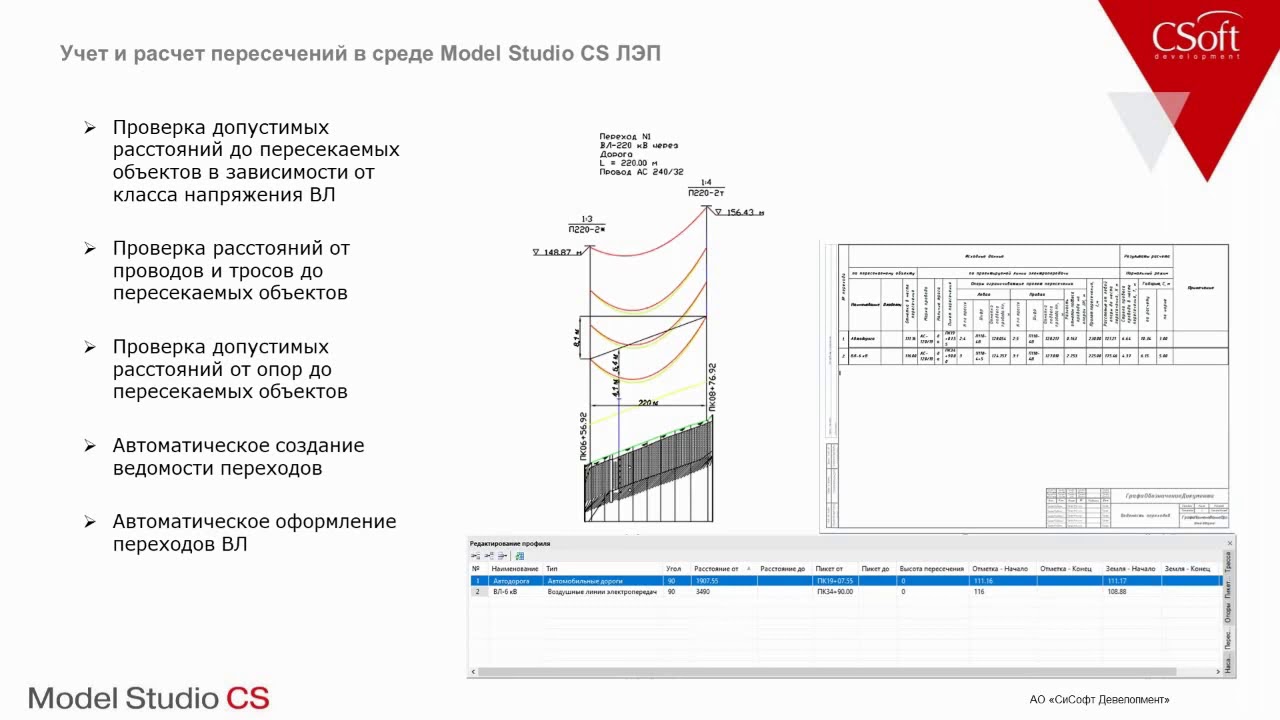Click the third crossing toolbar icon with arrow
The image size is (1280, 720).
[x=502, y=556]
